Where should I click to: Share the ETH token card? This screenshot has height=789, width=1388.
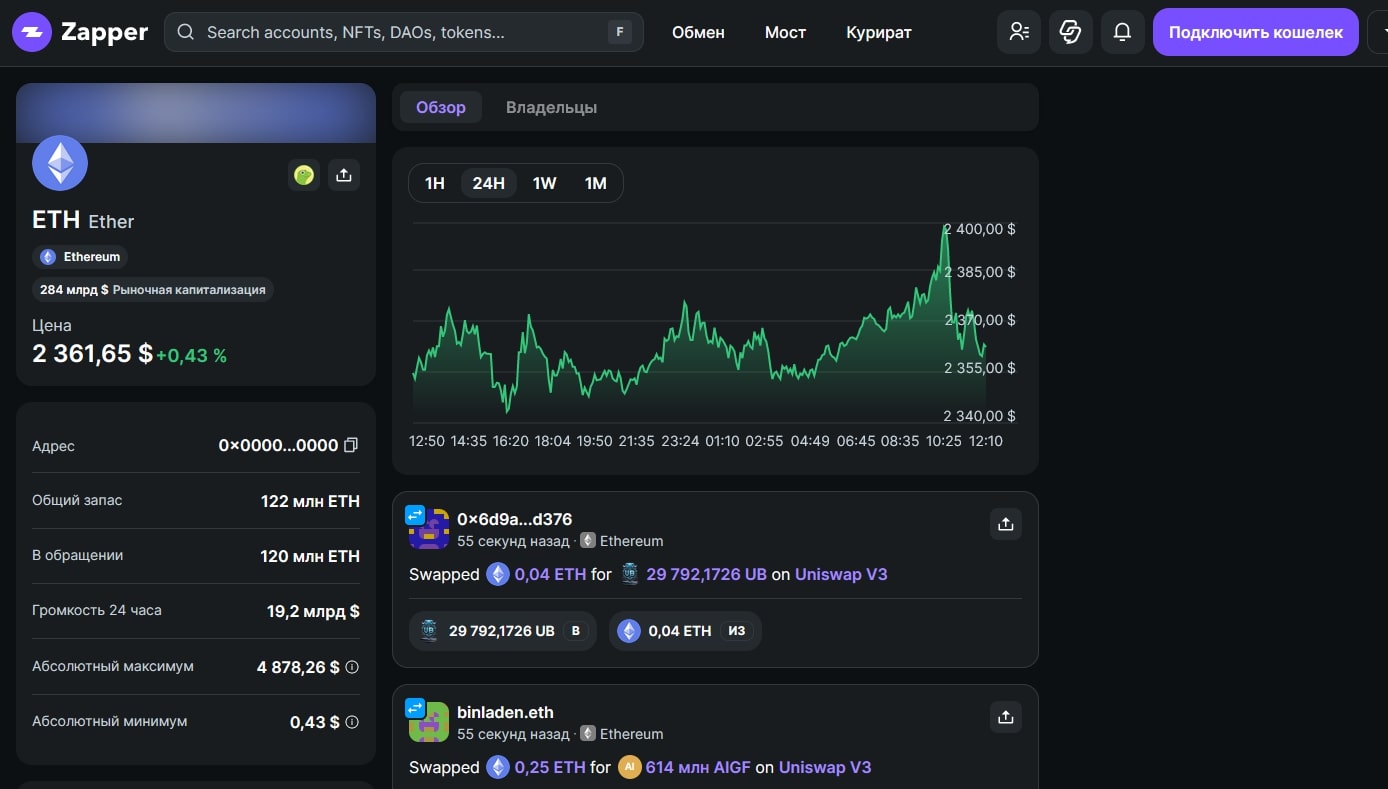pos(344,175)
